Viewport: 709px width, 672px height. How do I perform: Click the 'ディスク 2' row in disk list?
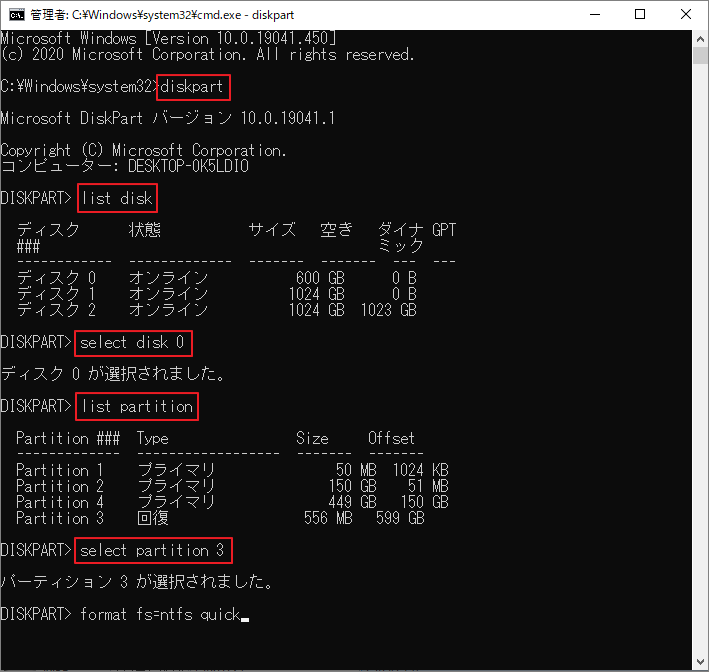pyautogui.click(x=217, y=310)
